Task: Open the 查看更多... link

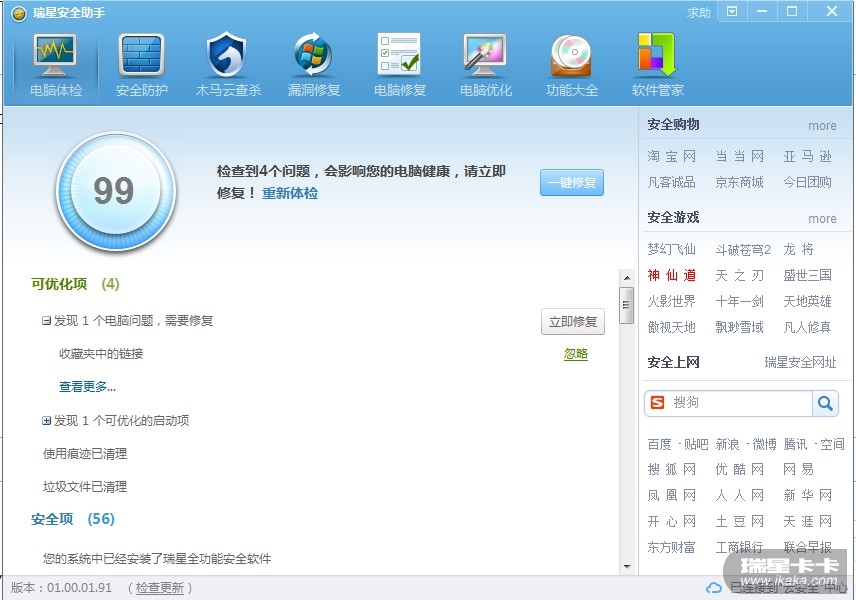Action: (x=87, y=387)
